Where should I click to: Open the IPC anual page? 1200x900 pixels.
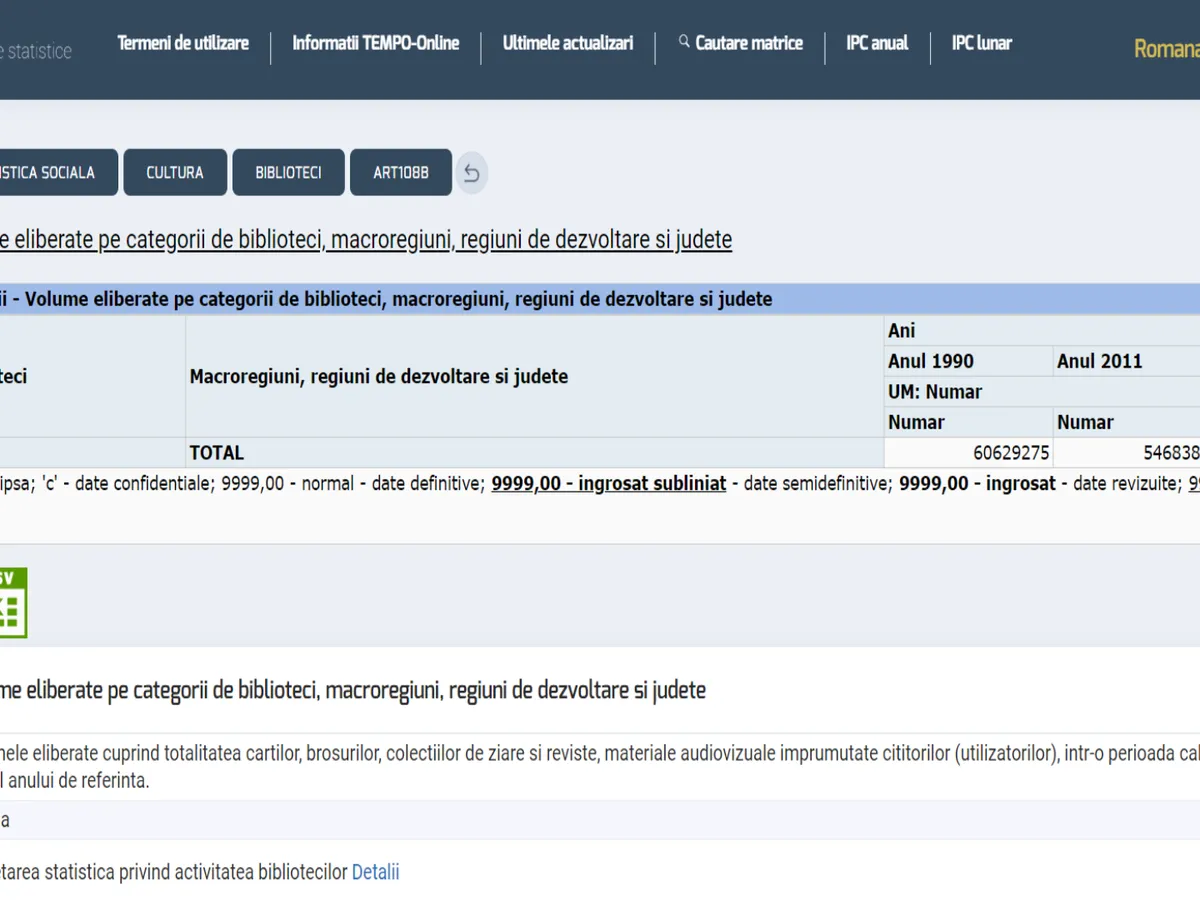877,43
